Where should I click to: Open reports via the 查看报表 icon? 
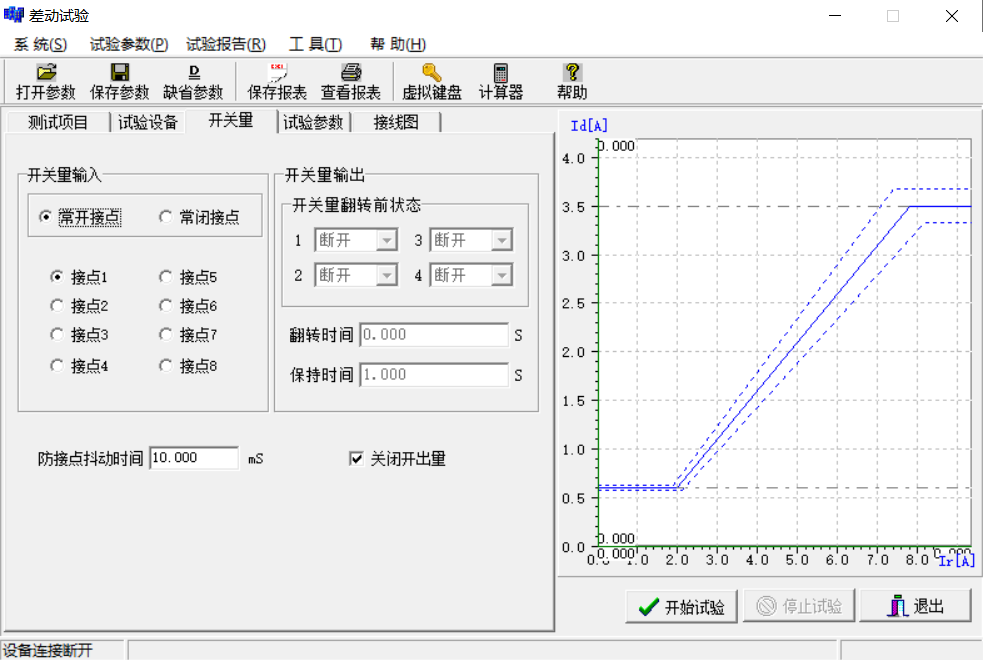(x=350, y=80)
